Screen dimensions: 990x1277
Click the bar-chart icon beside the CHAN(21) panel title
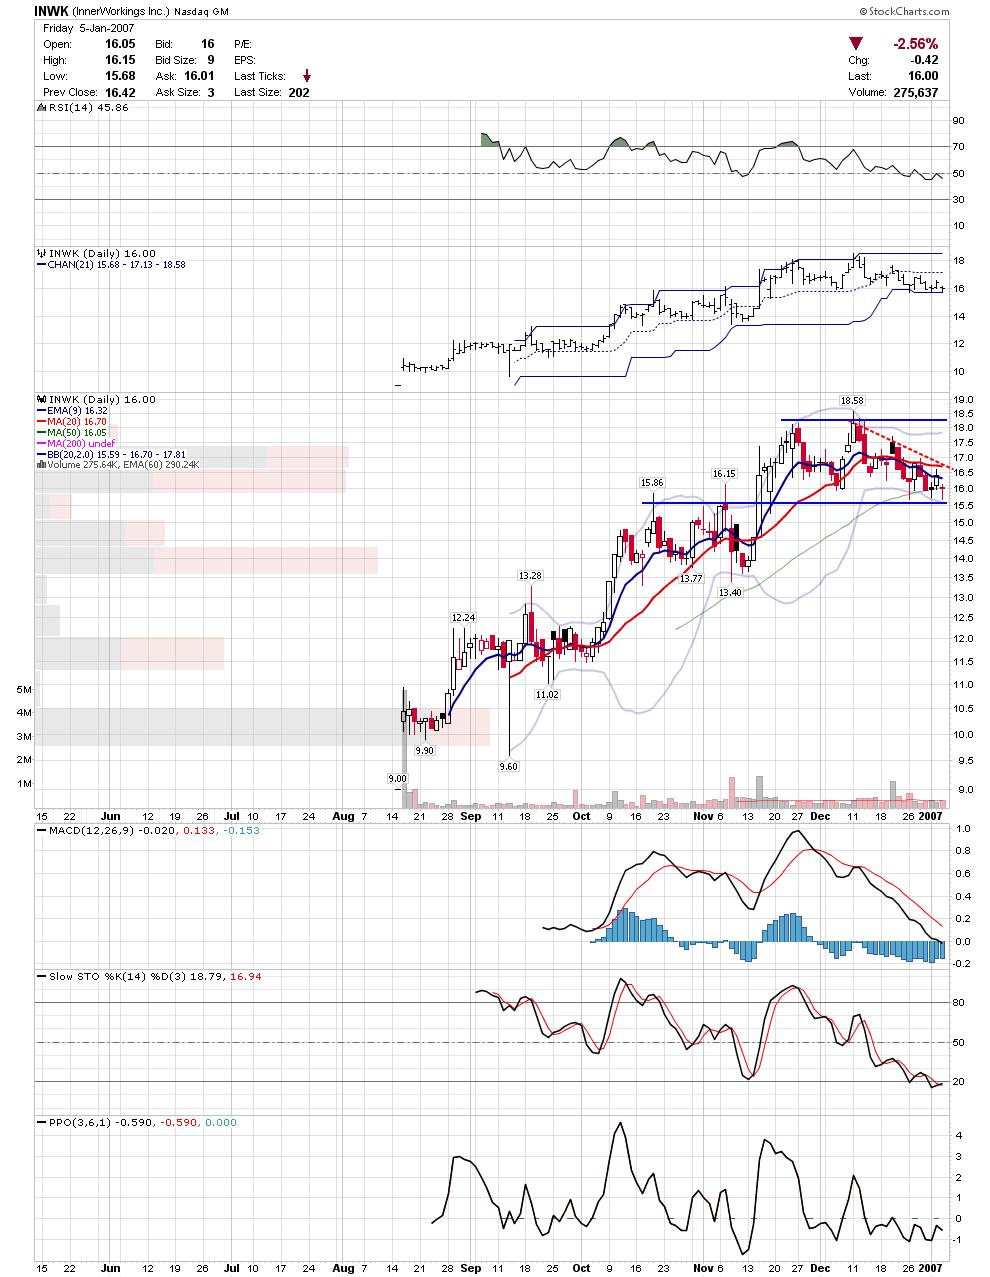point(40,253)
